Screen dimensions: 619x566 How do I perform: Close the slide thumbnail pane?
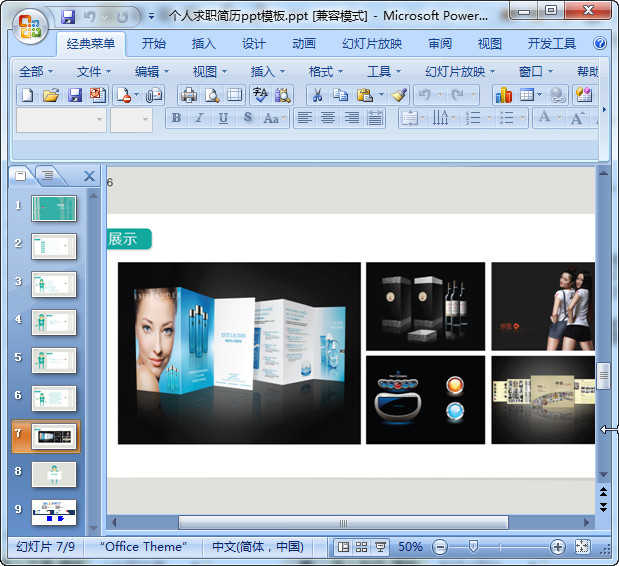(89, 176)
